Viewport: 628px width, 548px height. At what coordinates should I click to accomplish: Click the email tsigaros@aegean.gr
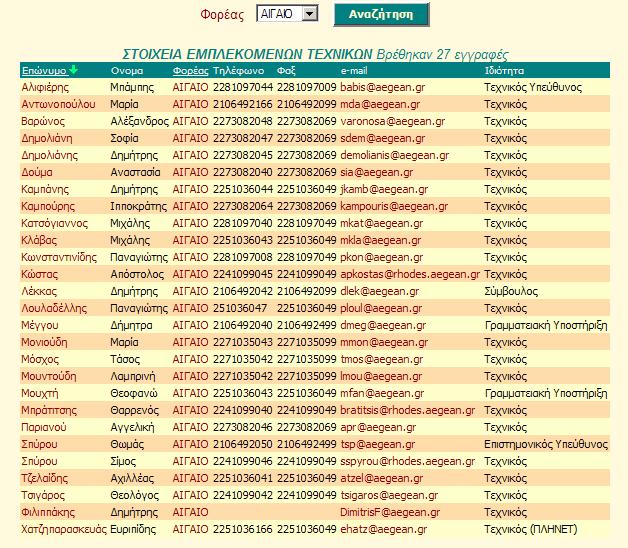pyautogui.click(x=389, y=496)
